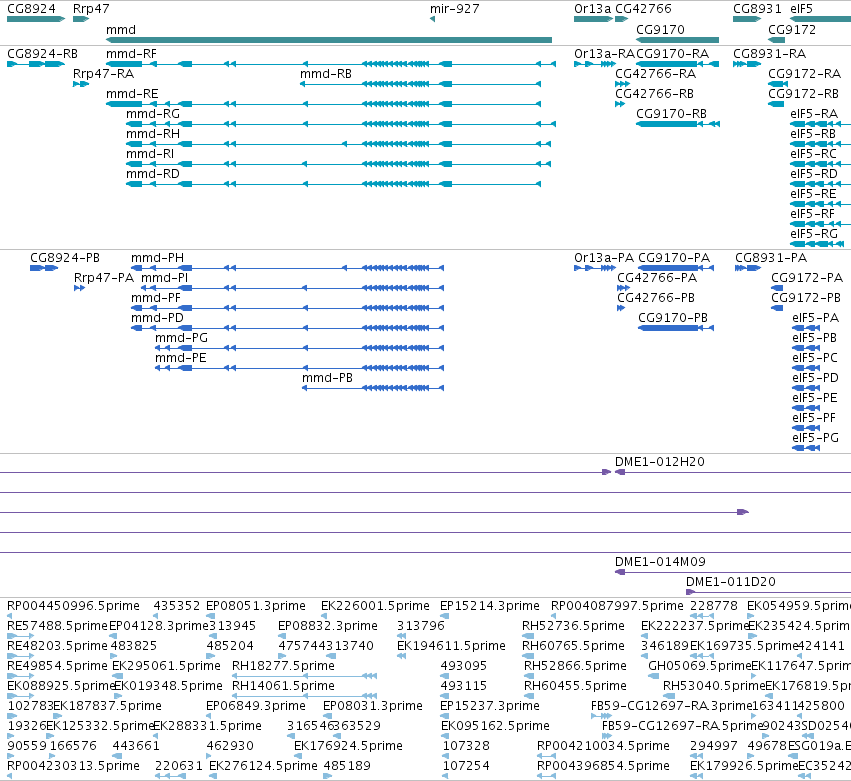This screenshot has width=851, height=781.
Task: Click the RH14061.5prime EST label
Action: 283,685
